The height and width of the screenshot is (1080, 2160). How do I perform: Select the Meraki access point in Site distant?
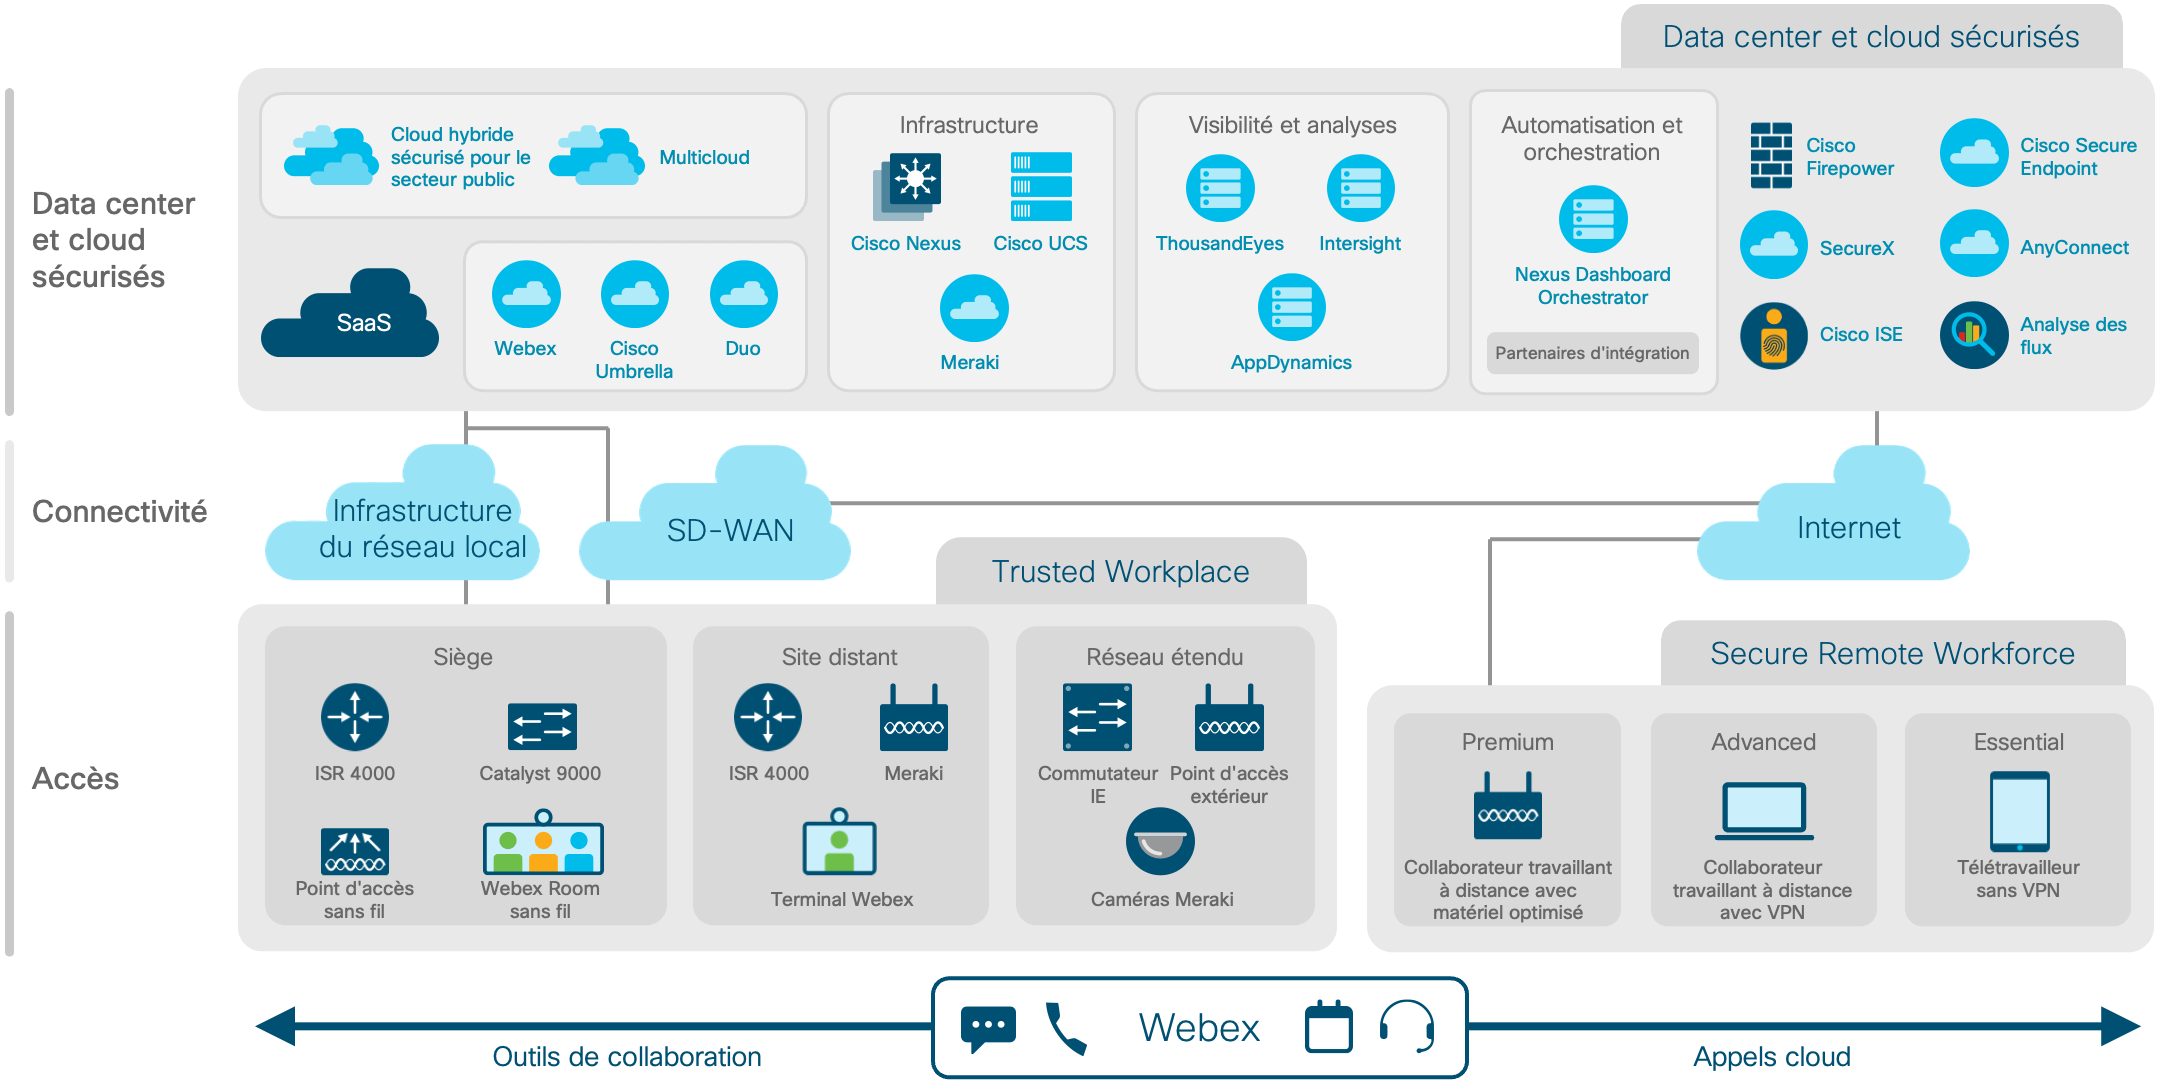tap(914, 717)
